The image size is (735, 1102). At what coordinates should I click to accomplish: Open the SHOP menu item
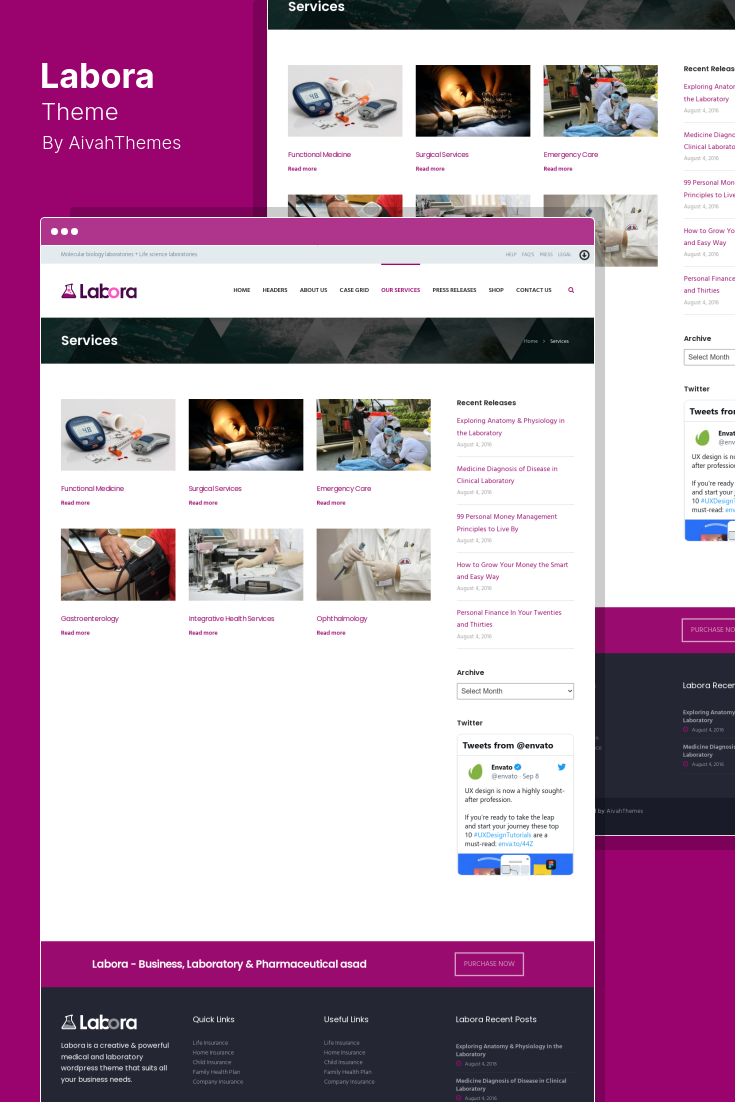click(x=496, y=290)
